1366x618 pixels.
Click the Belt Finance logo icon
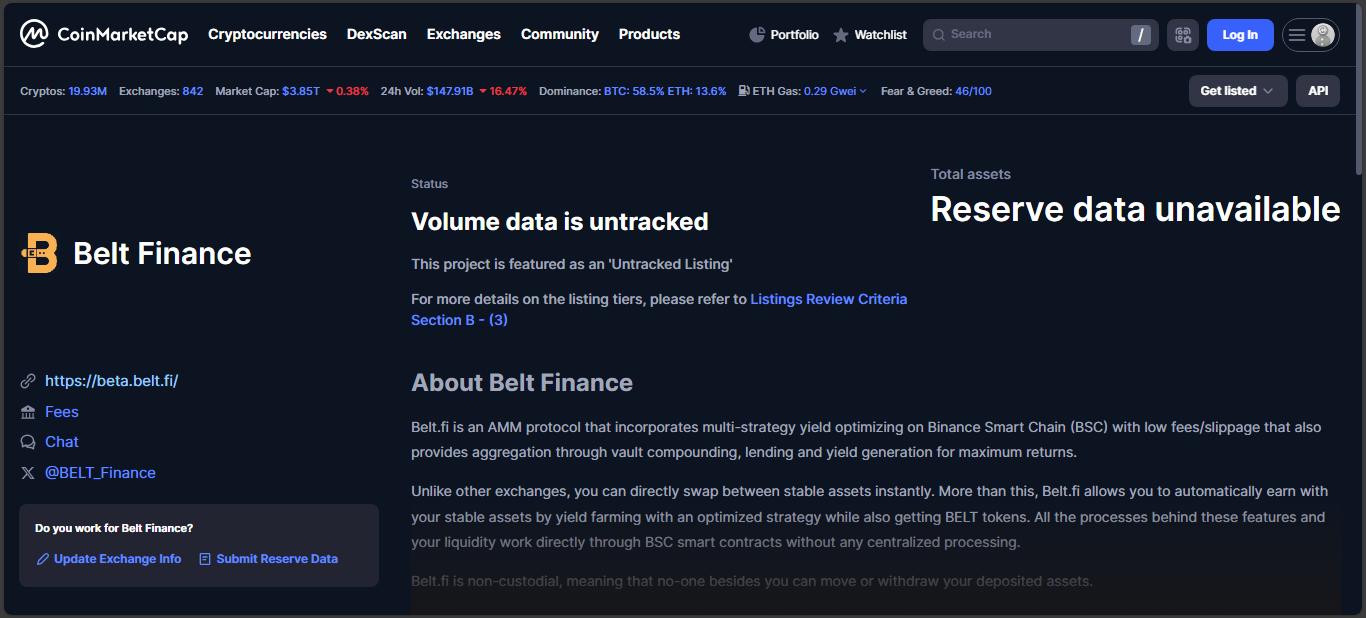click(x=41, y=253)
